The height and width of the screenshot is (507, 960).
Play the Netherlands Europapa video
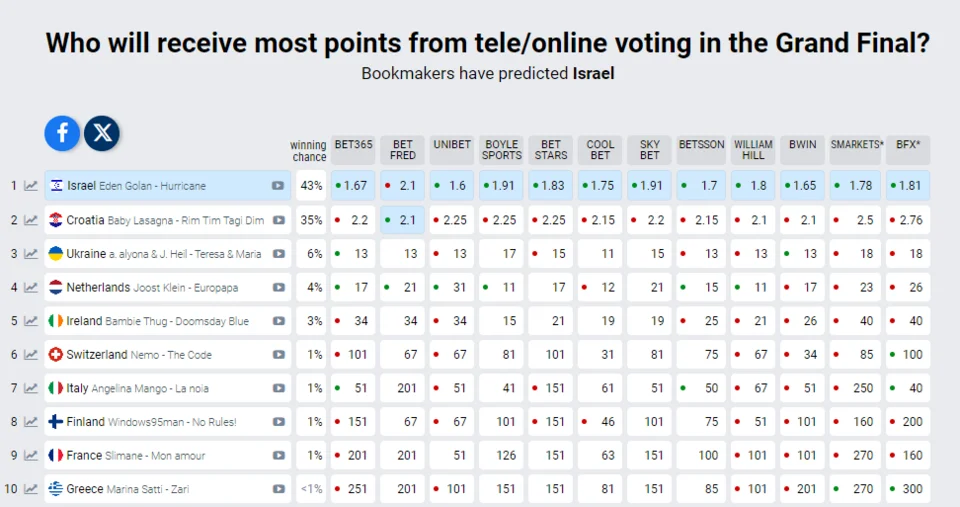tap(278, 288)
